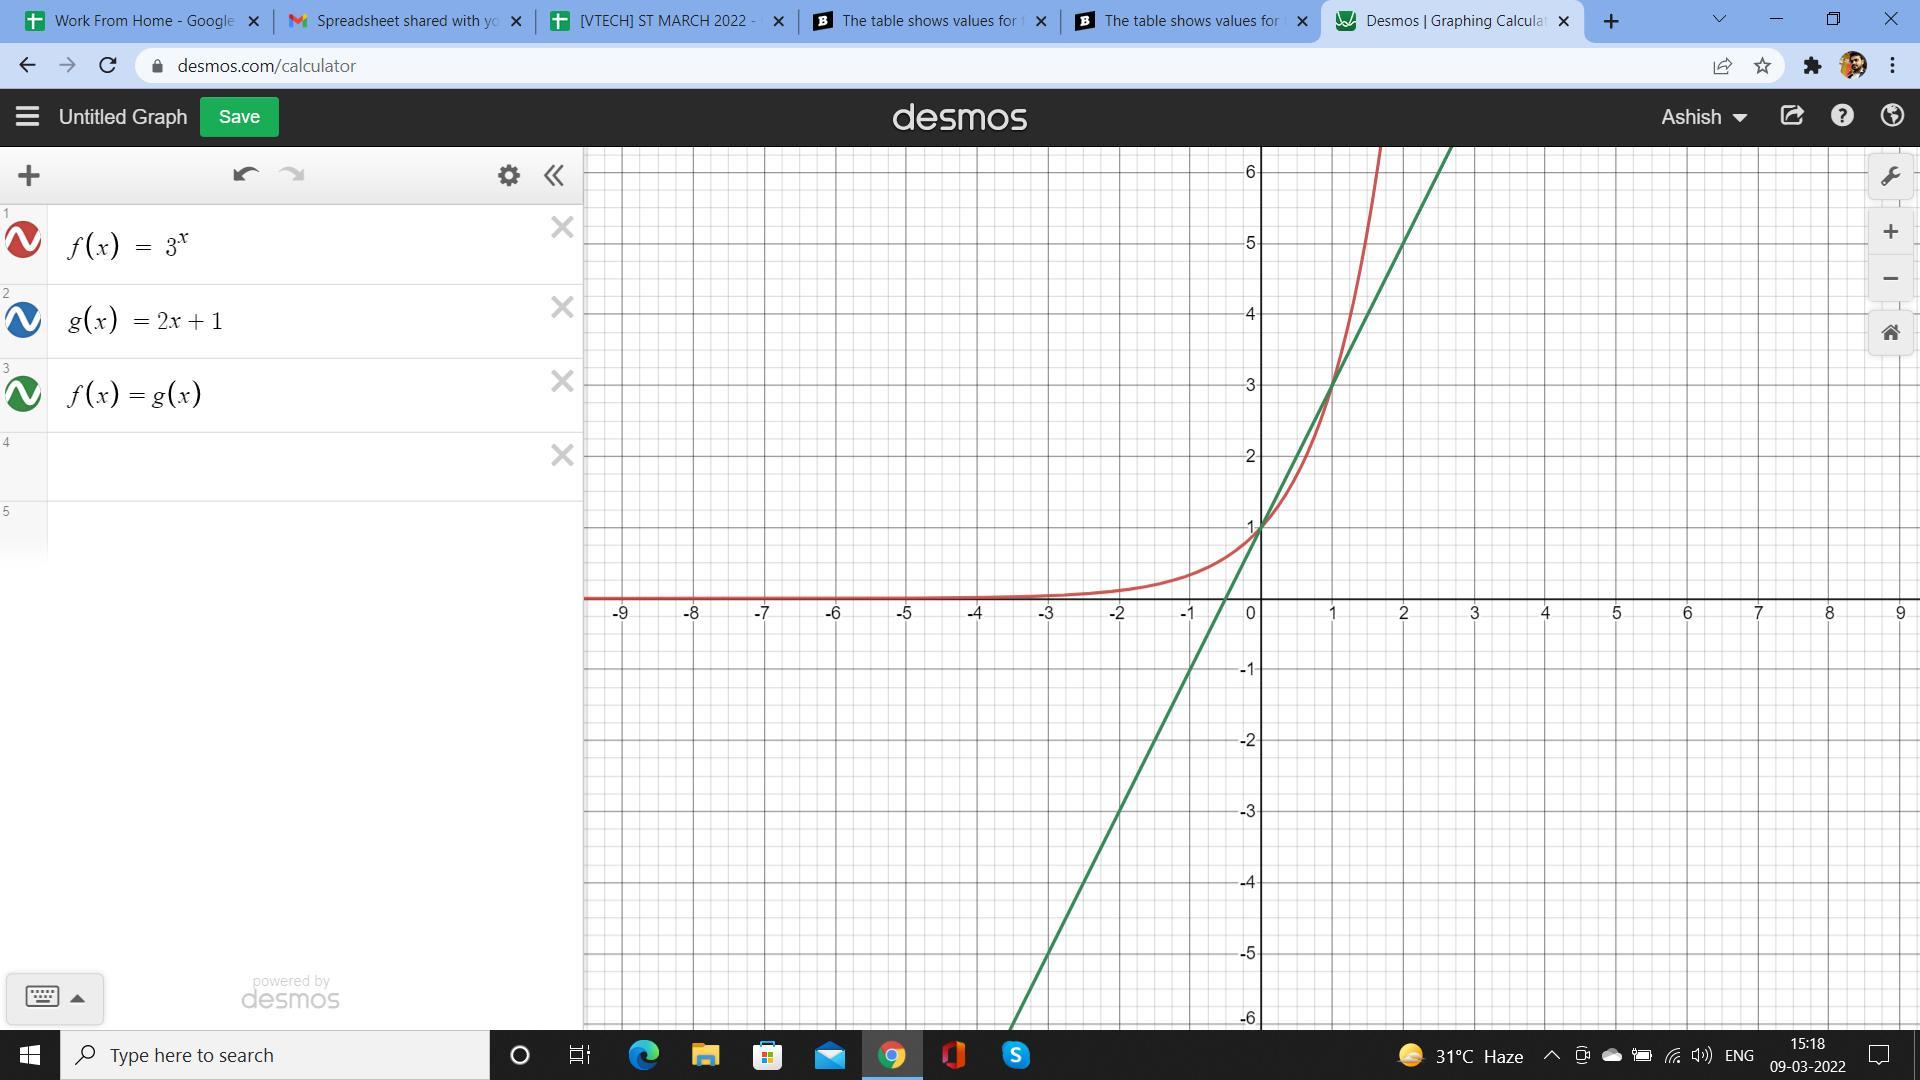Open the Help question mark menu
This screenshot has width=1920, height=1080.
(x=1842, y=116)
